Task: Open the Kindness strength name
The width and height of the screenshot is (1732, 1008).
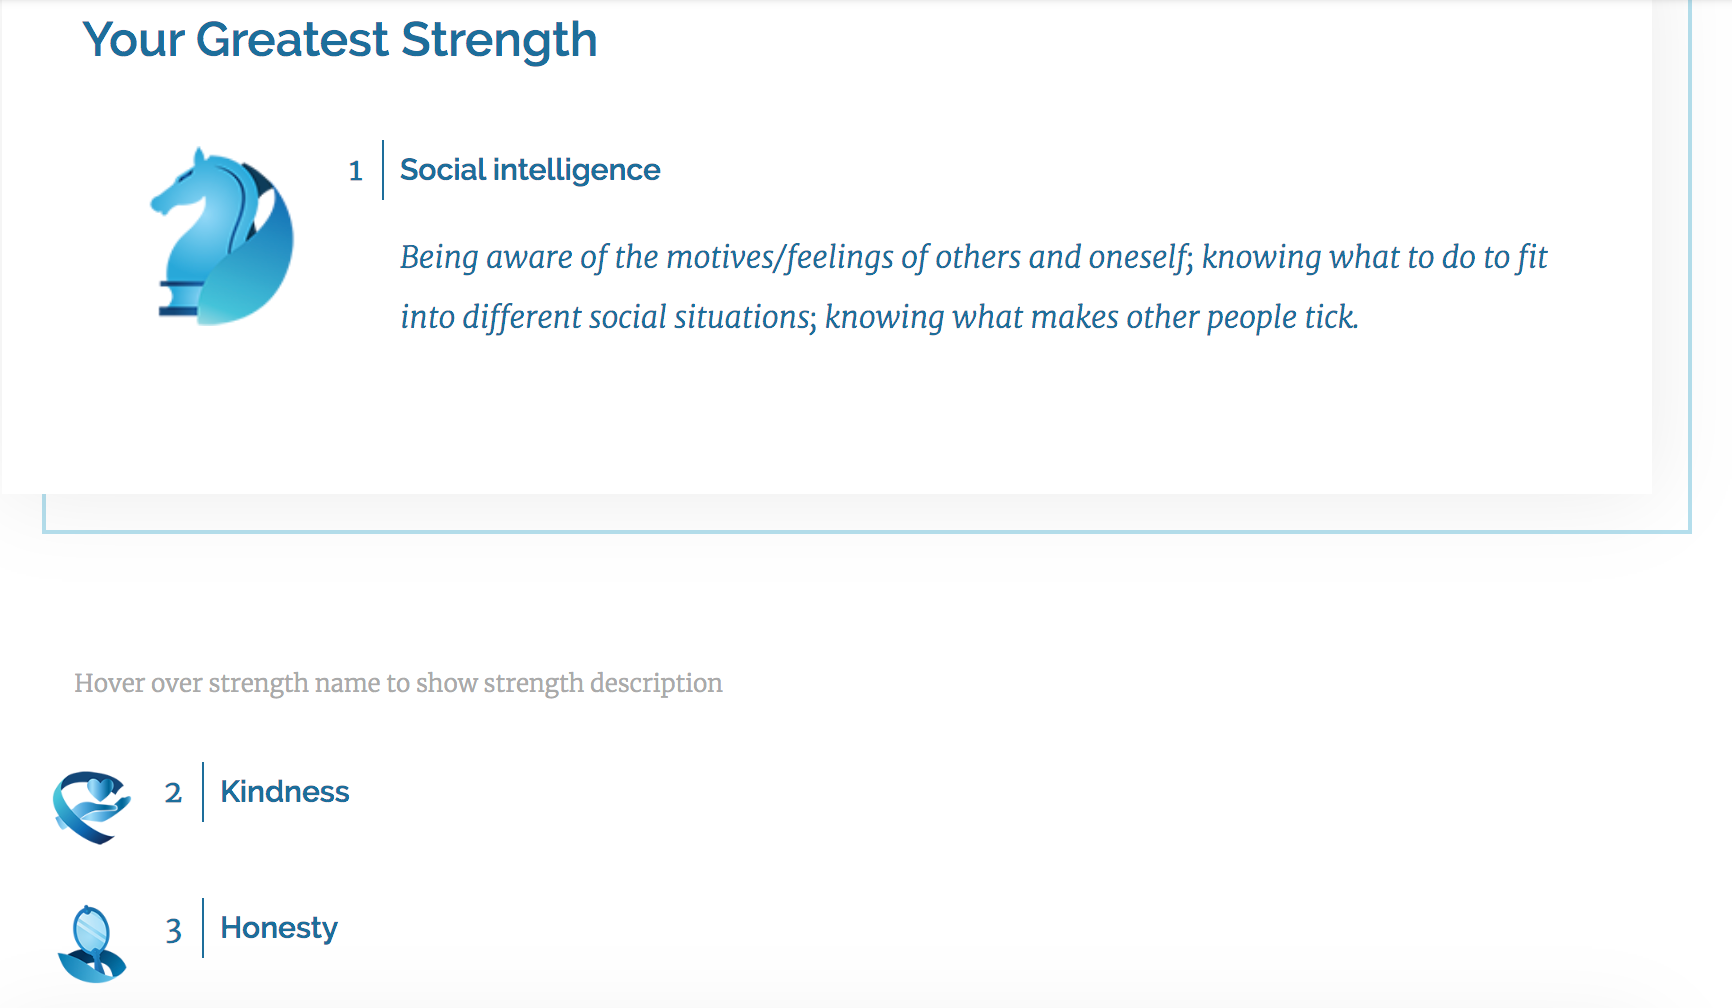Action: [x=285, y=792]
